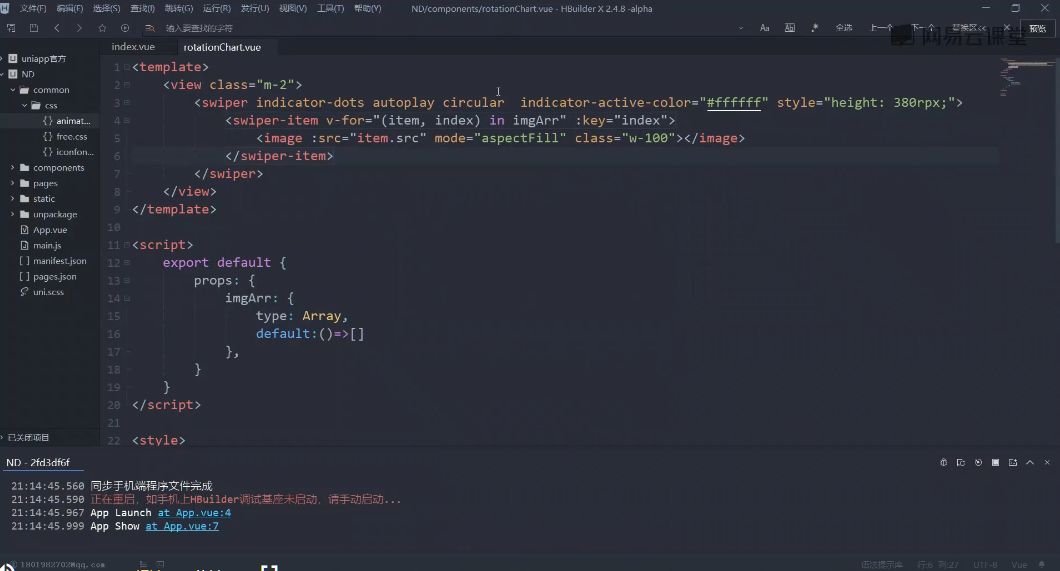The width and height of the screenshot is (1060, 571).
Task: Switch to the index.vue tab
Action: tap(133, 47)
